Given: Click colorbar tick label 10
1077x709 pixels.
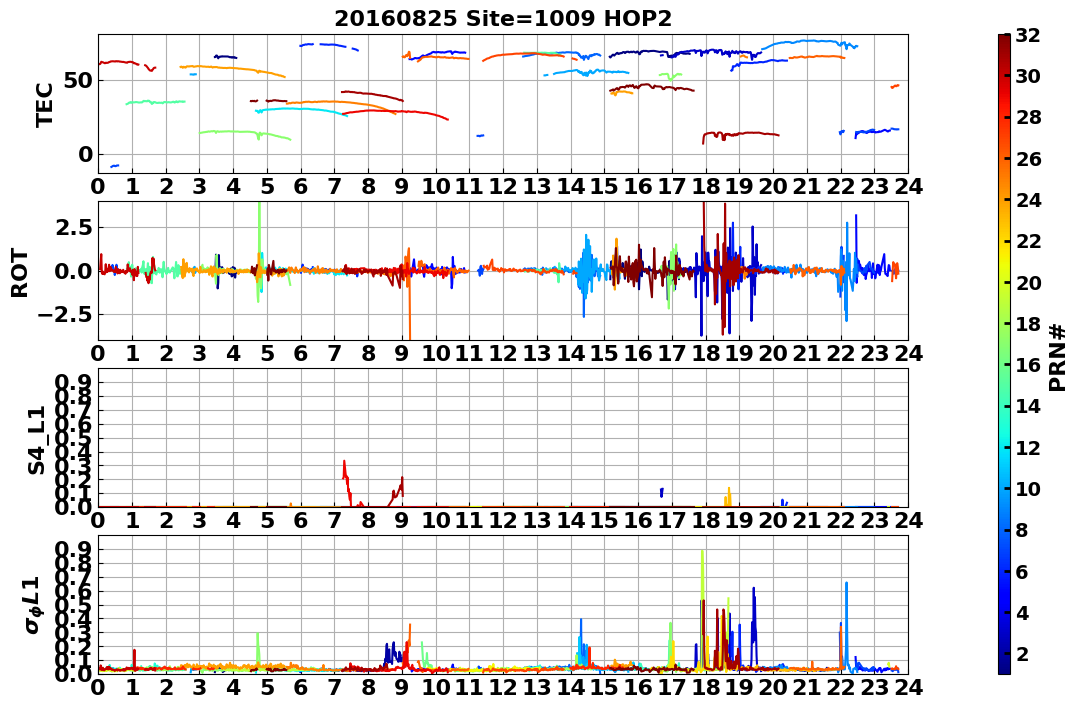Looking at the screenshot, I should (1028, 488).
